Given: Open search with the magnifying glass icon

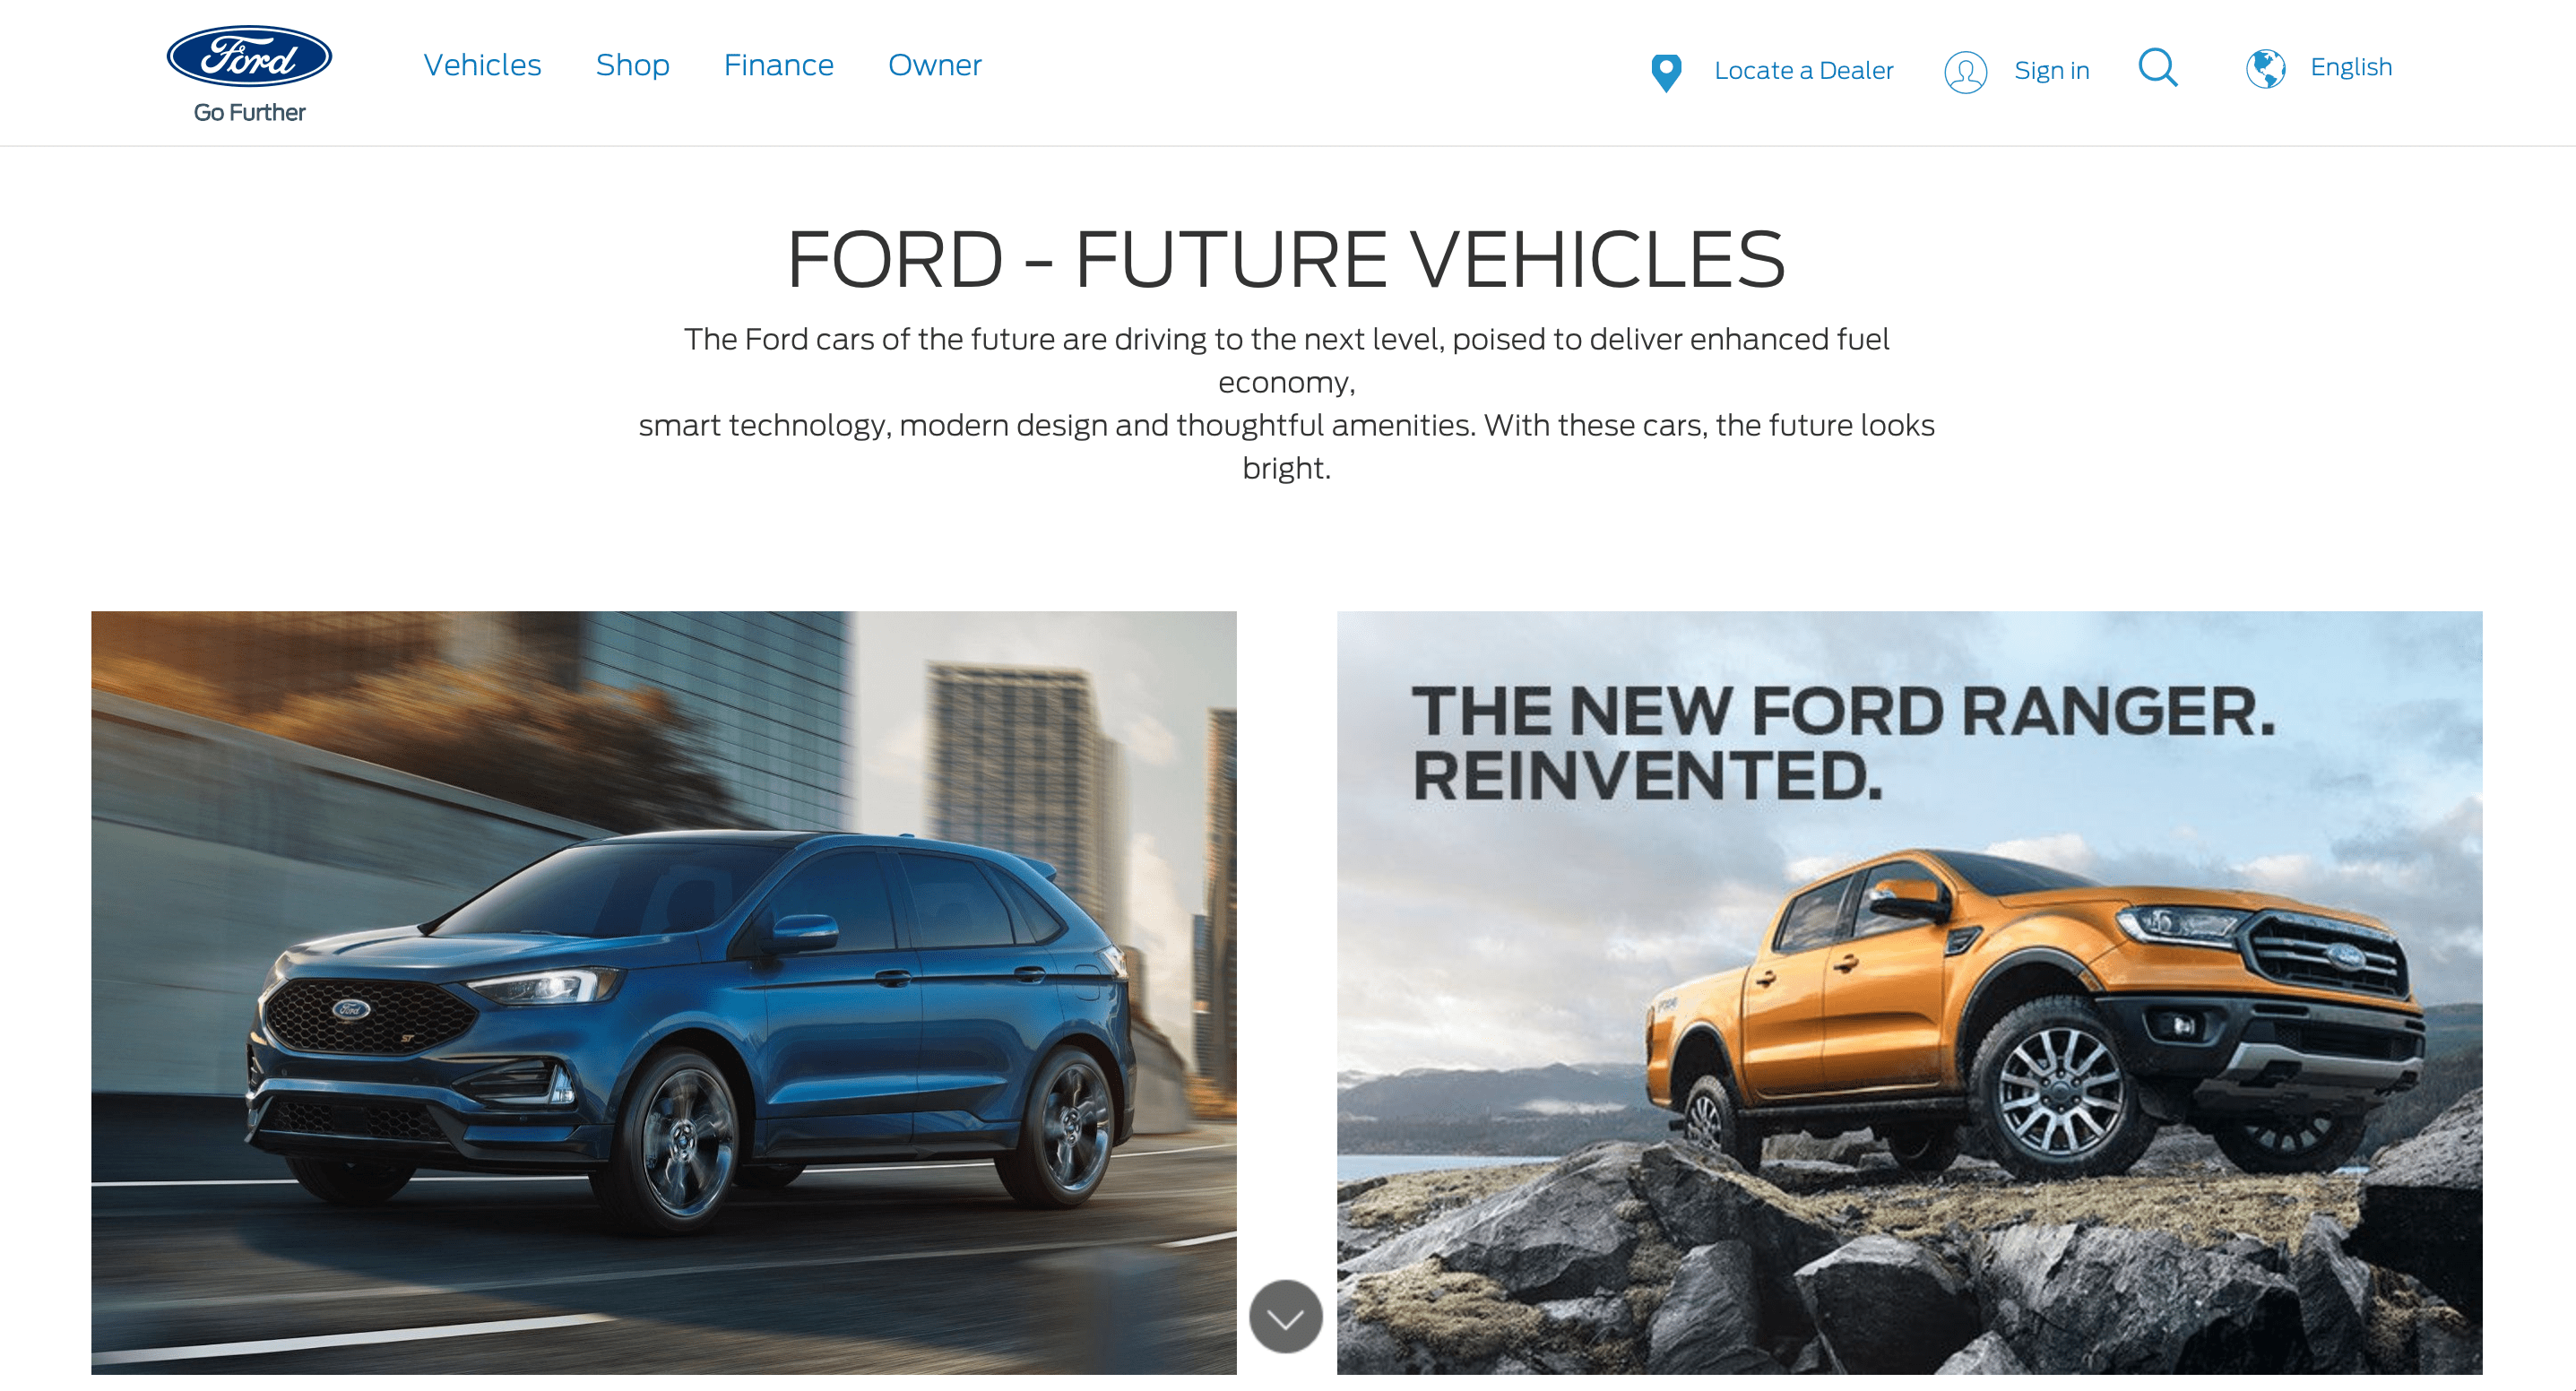Looking at the screenshot, I should [x=2158, y=68].
